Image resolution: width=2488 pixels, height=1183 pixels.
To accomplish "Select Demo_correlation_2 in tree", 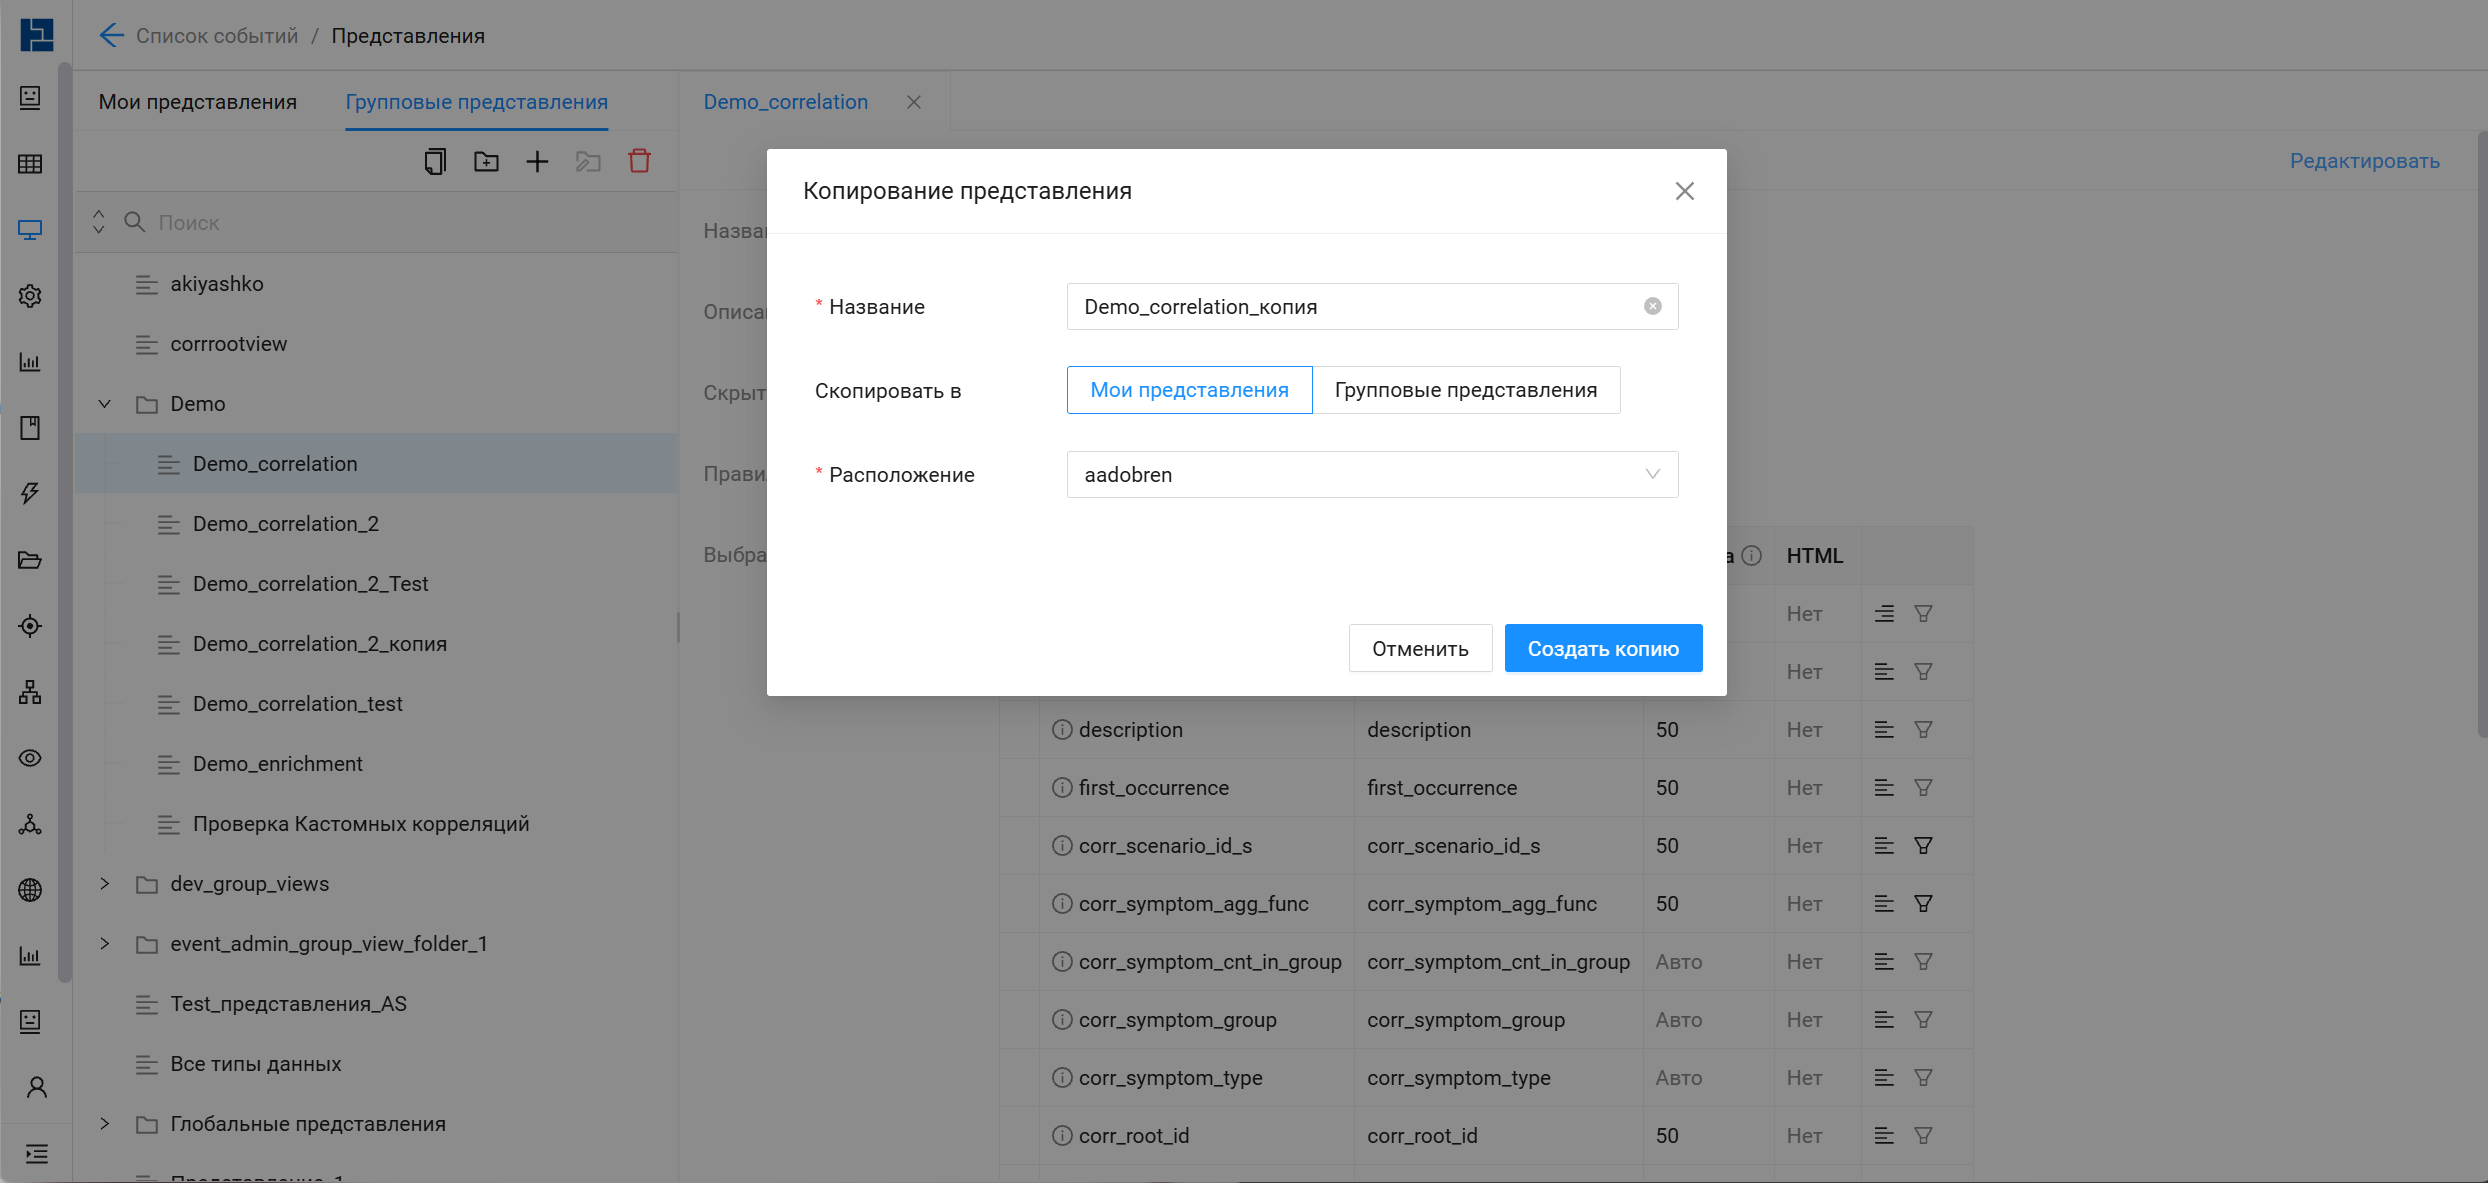I will 286,524.
